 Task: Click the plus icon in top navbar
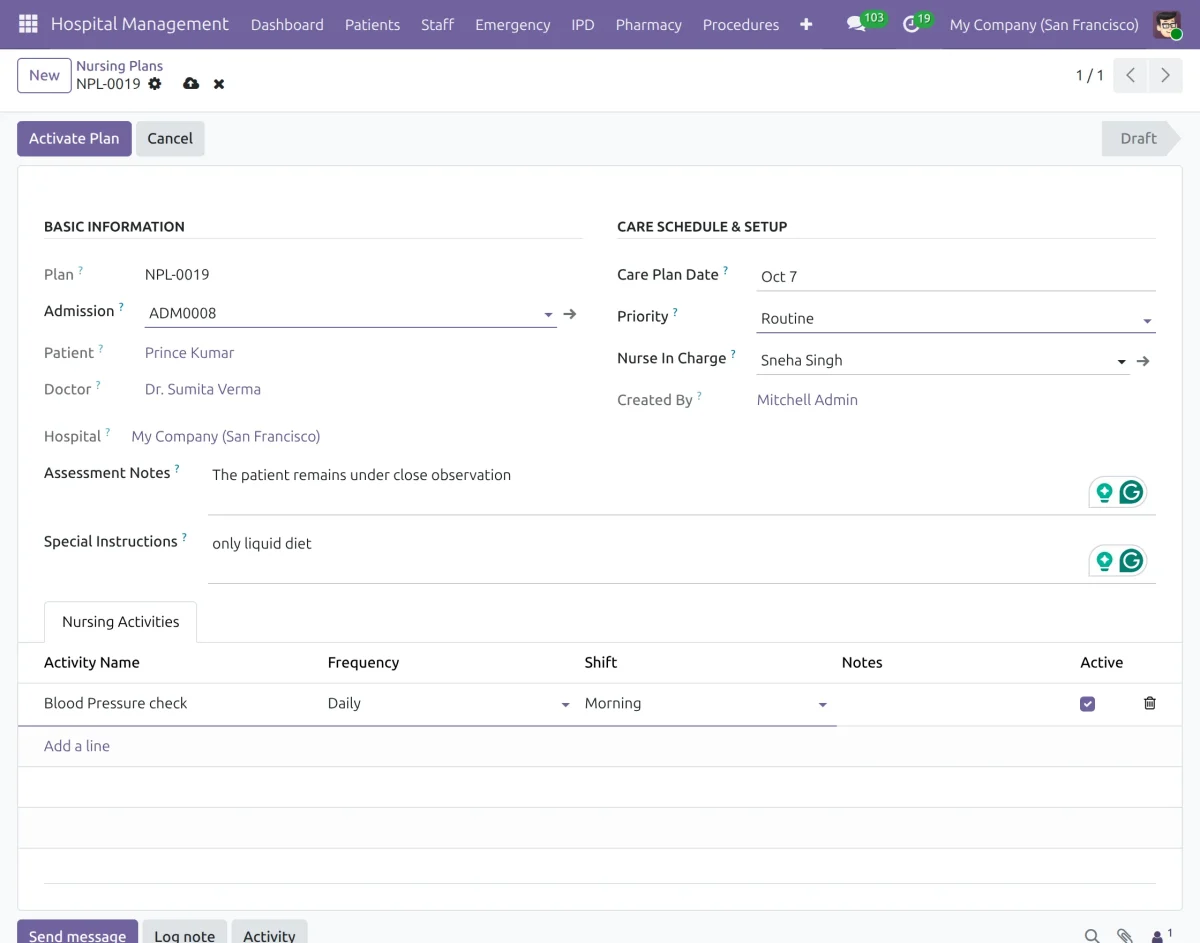(x=806, y=24)
